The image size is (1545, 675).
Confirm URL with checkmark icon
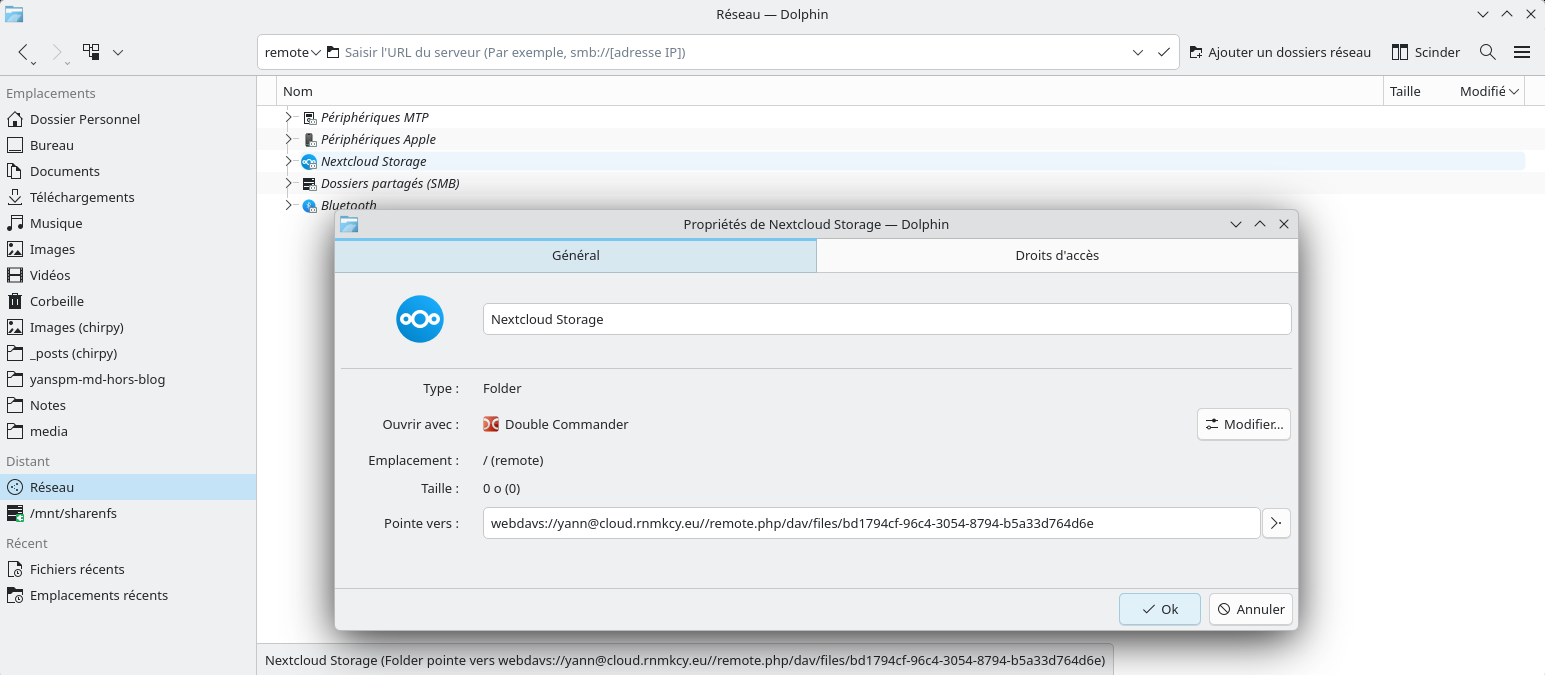1163,52
